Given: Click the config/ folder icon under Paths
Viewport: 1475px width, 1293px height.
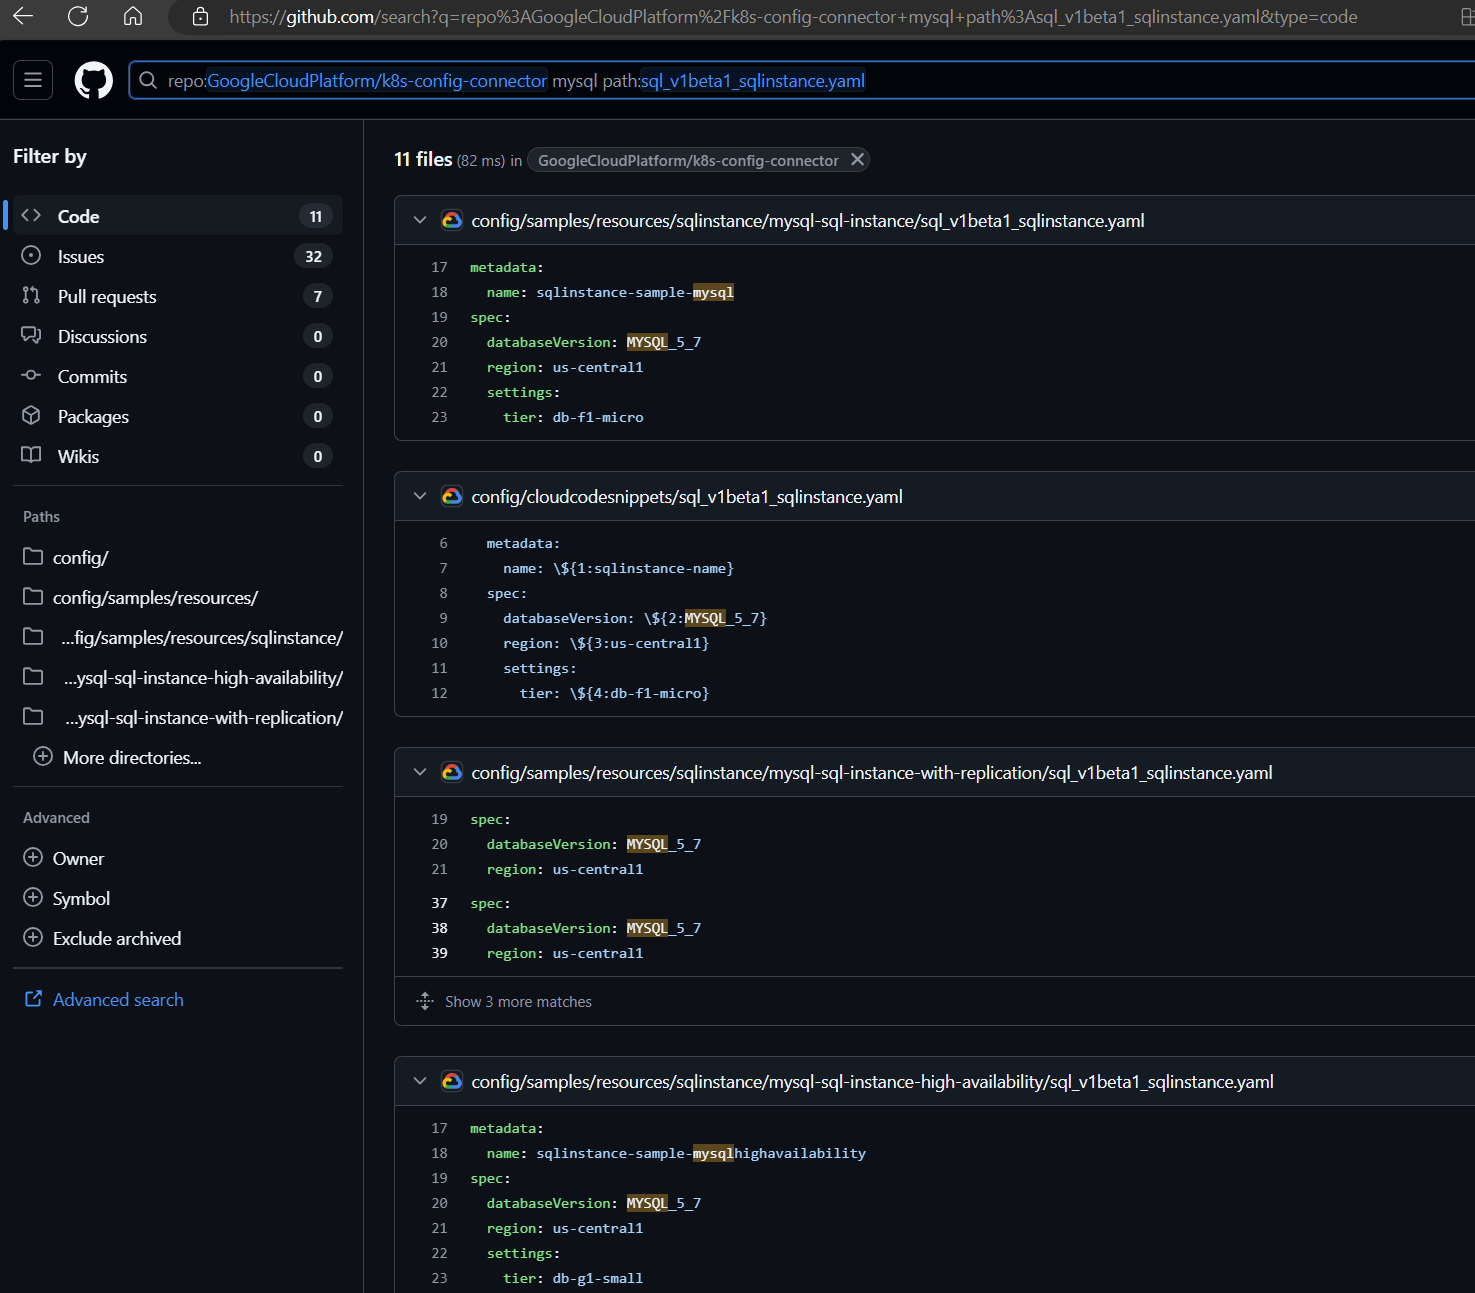Looking at the screenshot, I should tap(33, 557).
